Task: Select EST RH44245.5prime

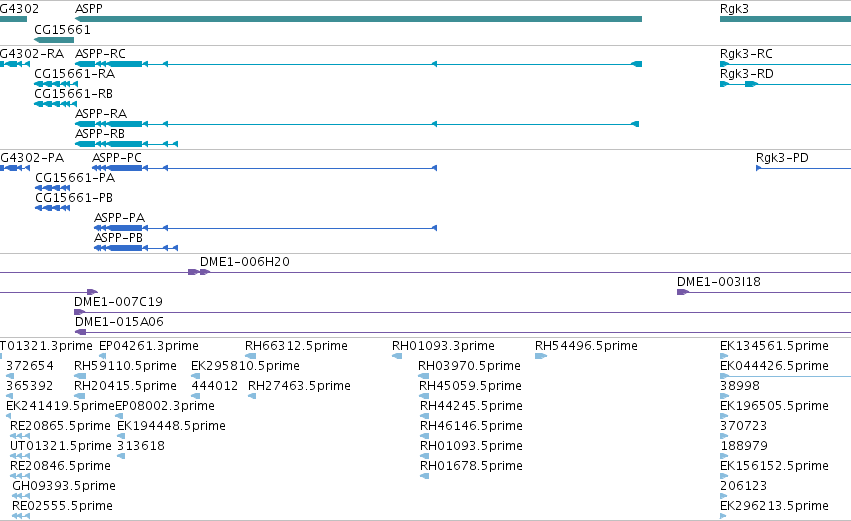Action: [x=472, y=406]
